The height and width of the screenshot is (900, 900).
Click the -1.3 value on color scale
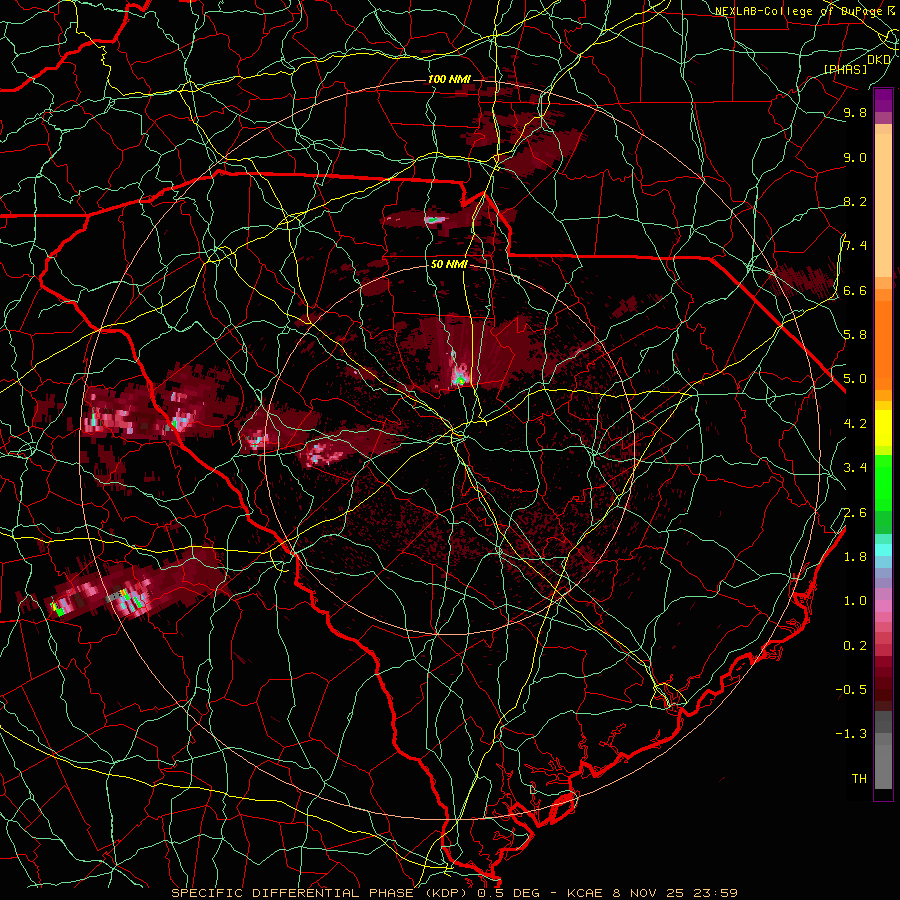(x=851, y=734)
